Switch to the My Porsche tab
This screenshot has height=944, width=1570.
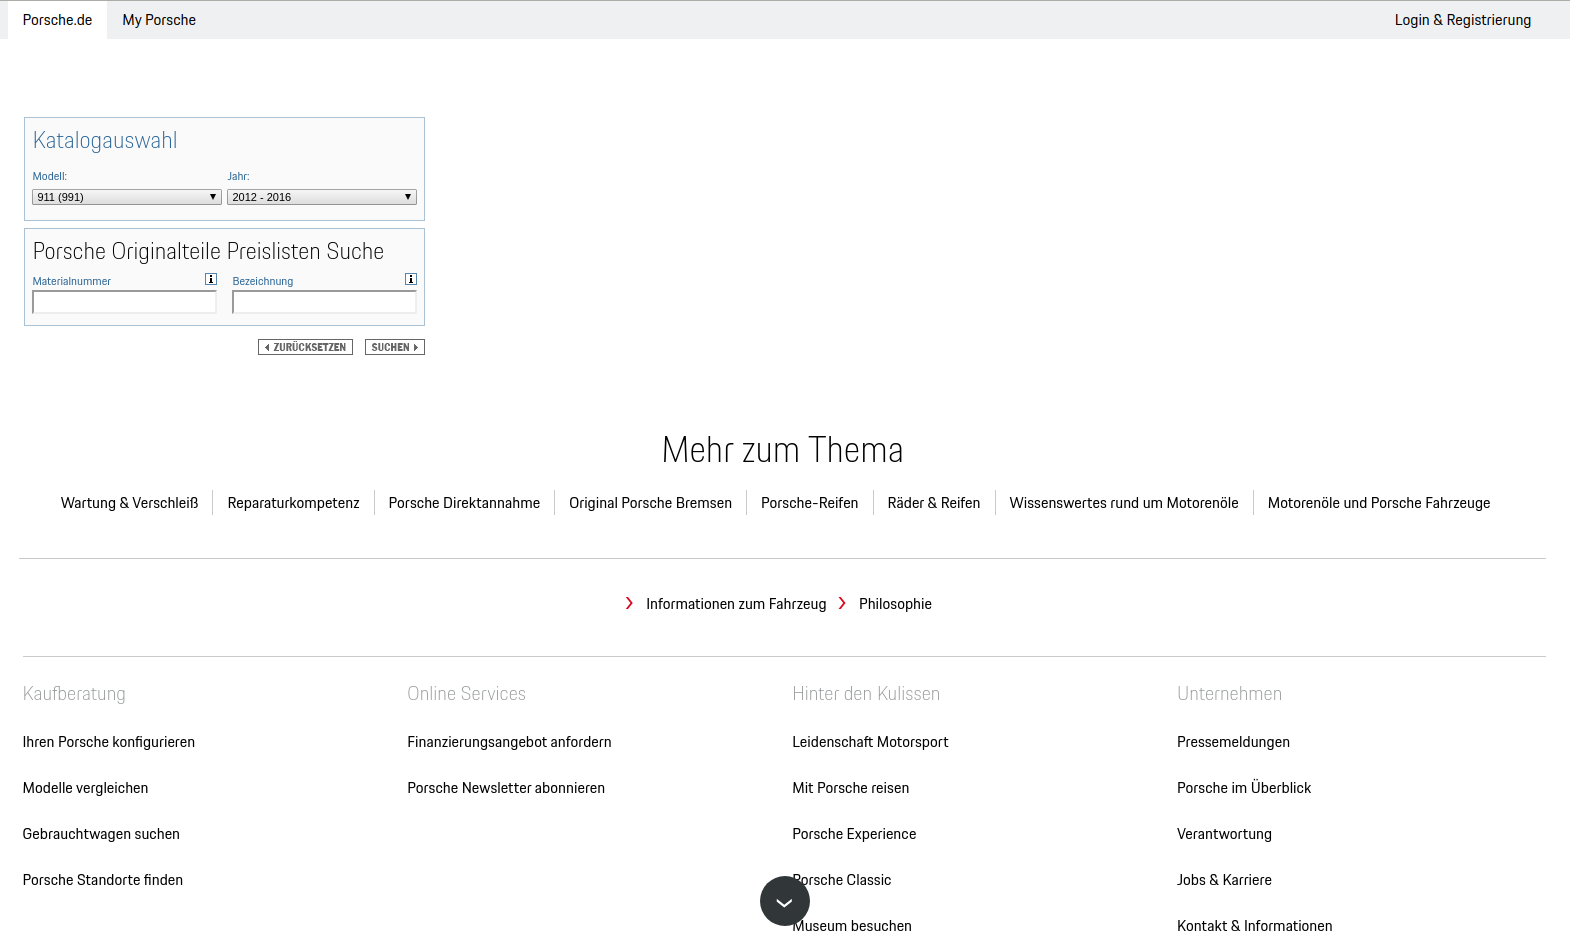point(159,20)
